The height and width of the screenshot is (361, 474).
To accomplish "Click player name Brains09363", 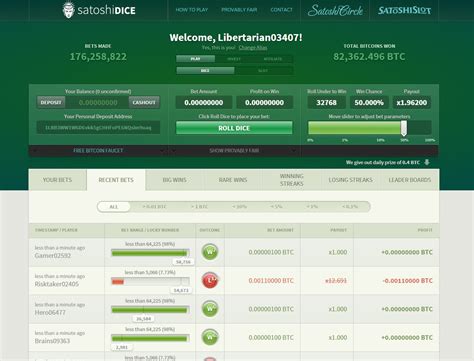I will coord(52,341).
